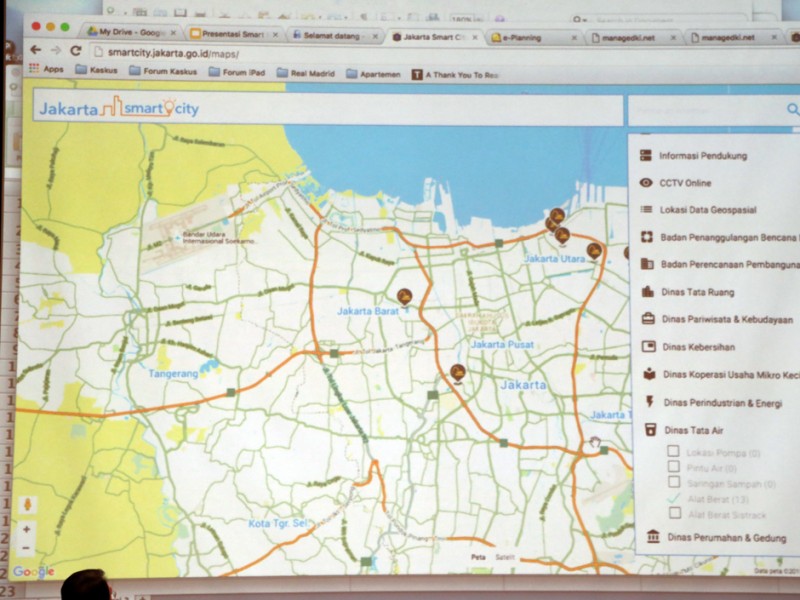Click the Street View pegman icon

pos(27,505)
